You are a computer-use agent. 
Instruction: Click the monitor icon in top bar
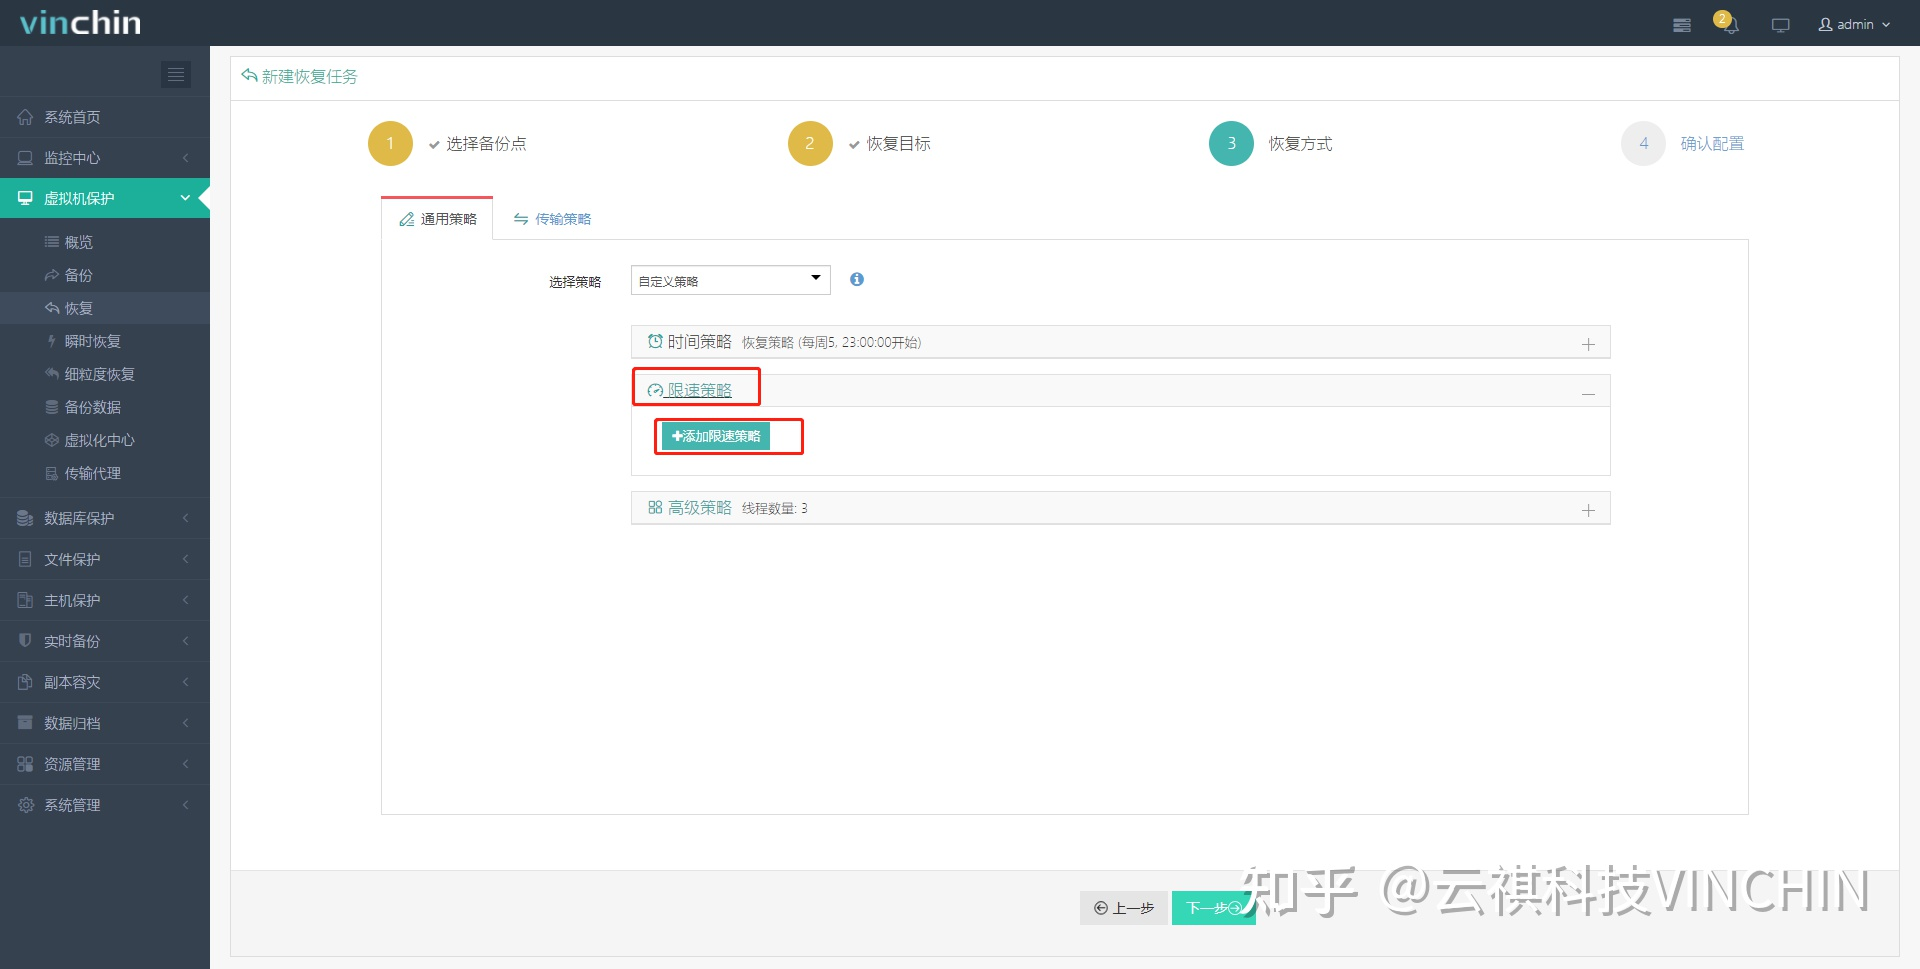click(x=1780, y=24)
